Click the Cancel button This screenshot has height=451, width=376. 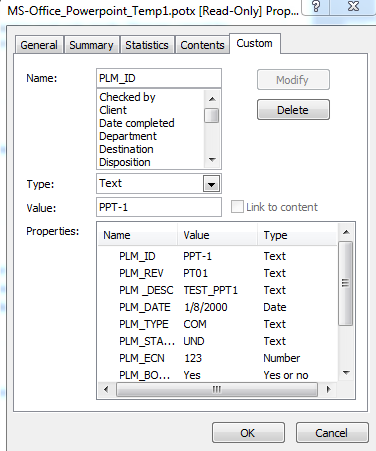pyautogui.click(x=332, y=433)
